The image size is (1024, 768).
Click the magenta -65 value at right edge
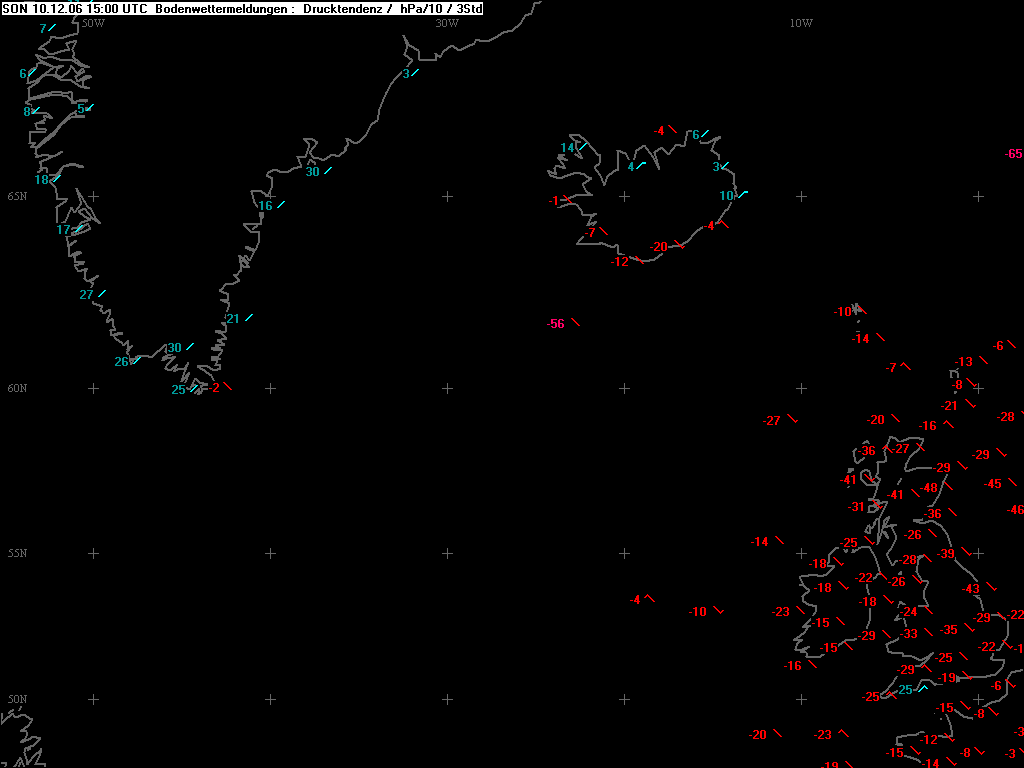(1014, 154)
